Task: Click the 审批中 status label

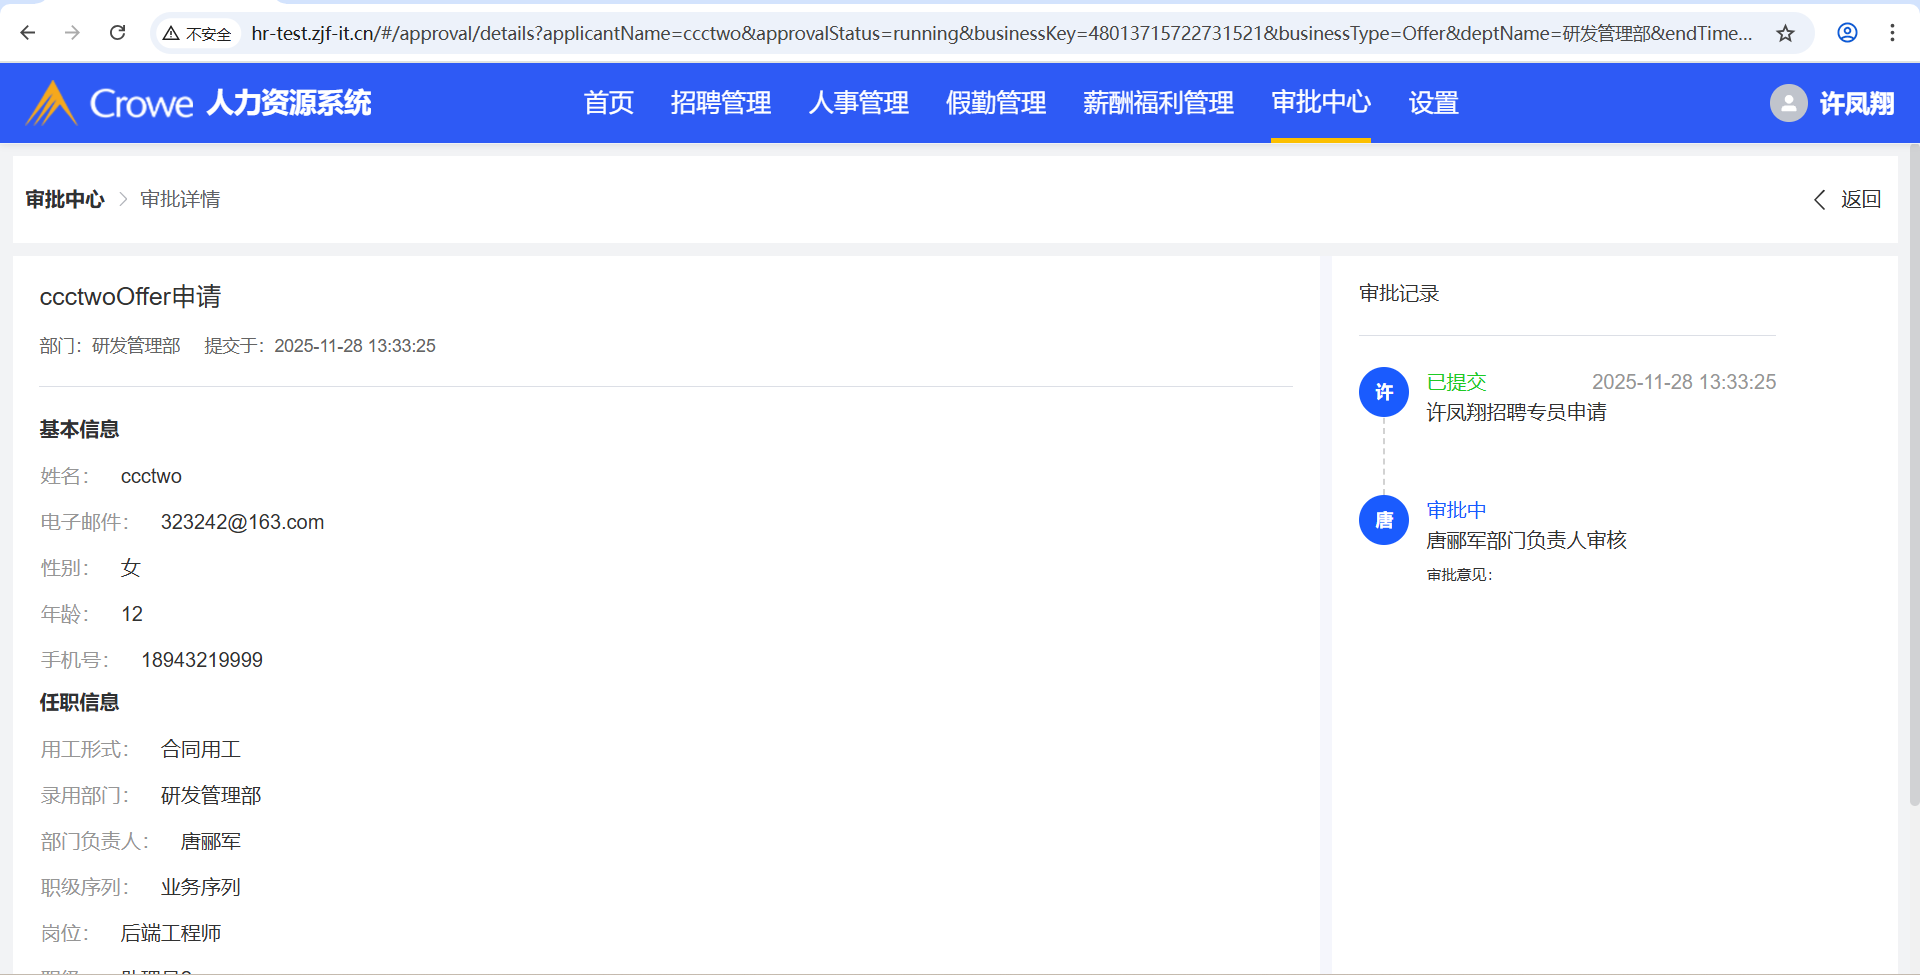Action: [x=1456, y=510]
